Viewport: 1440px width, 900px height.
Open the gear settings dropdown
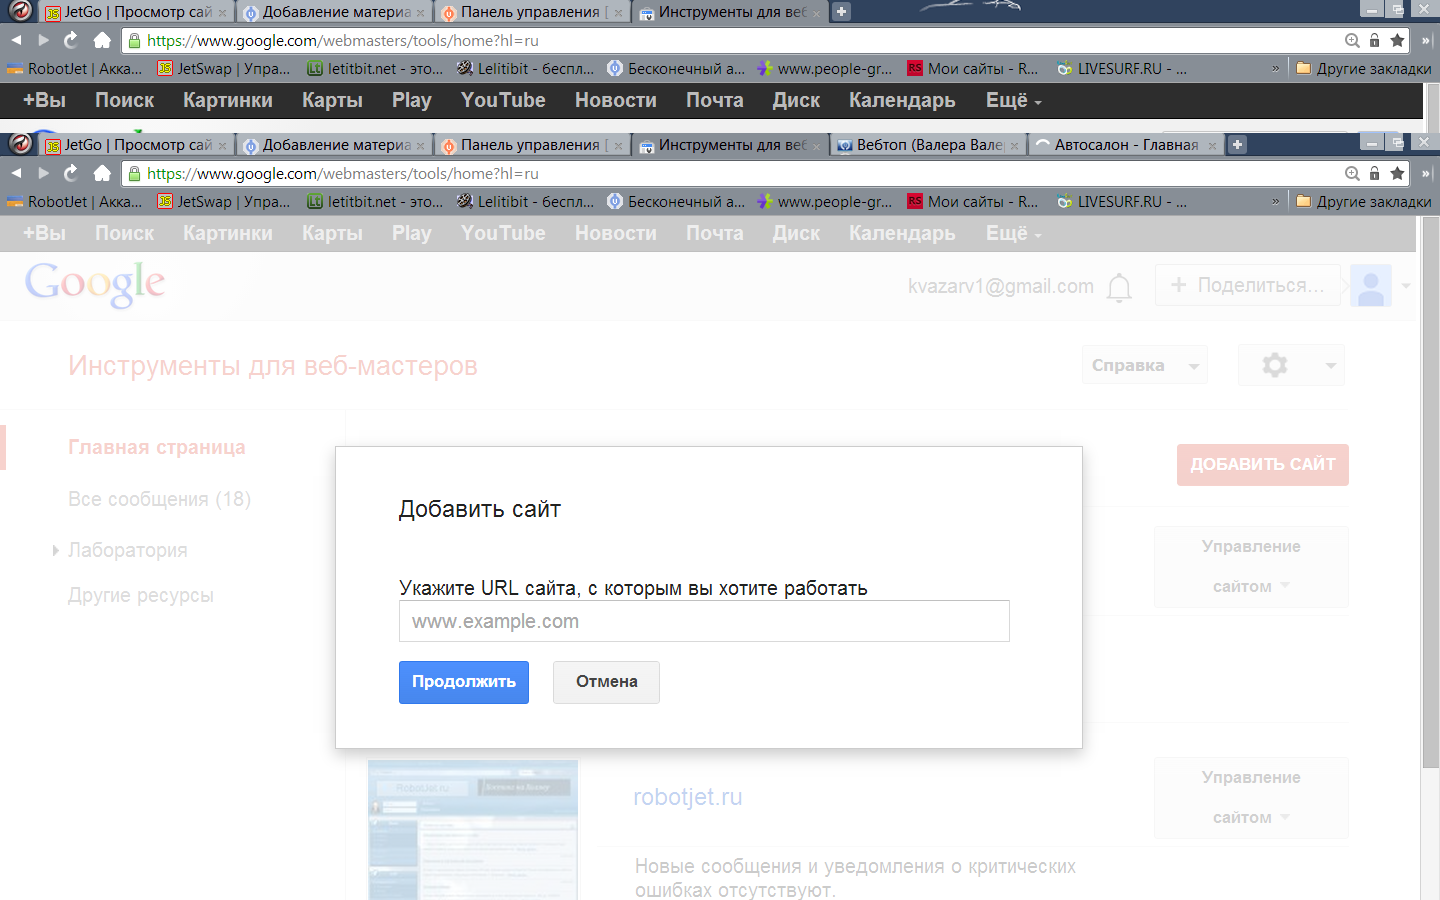(x=1291, y=365)
